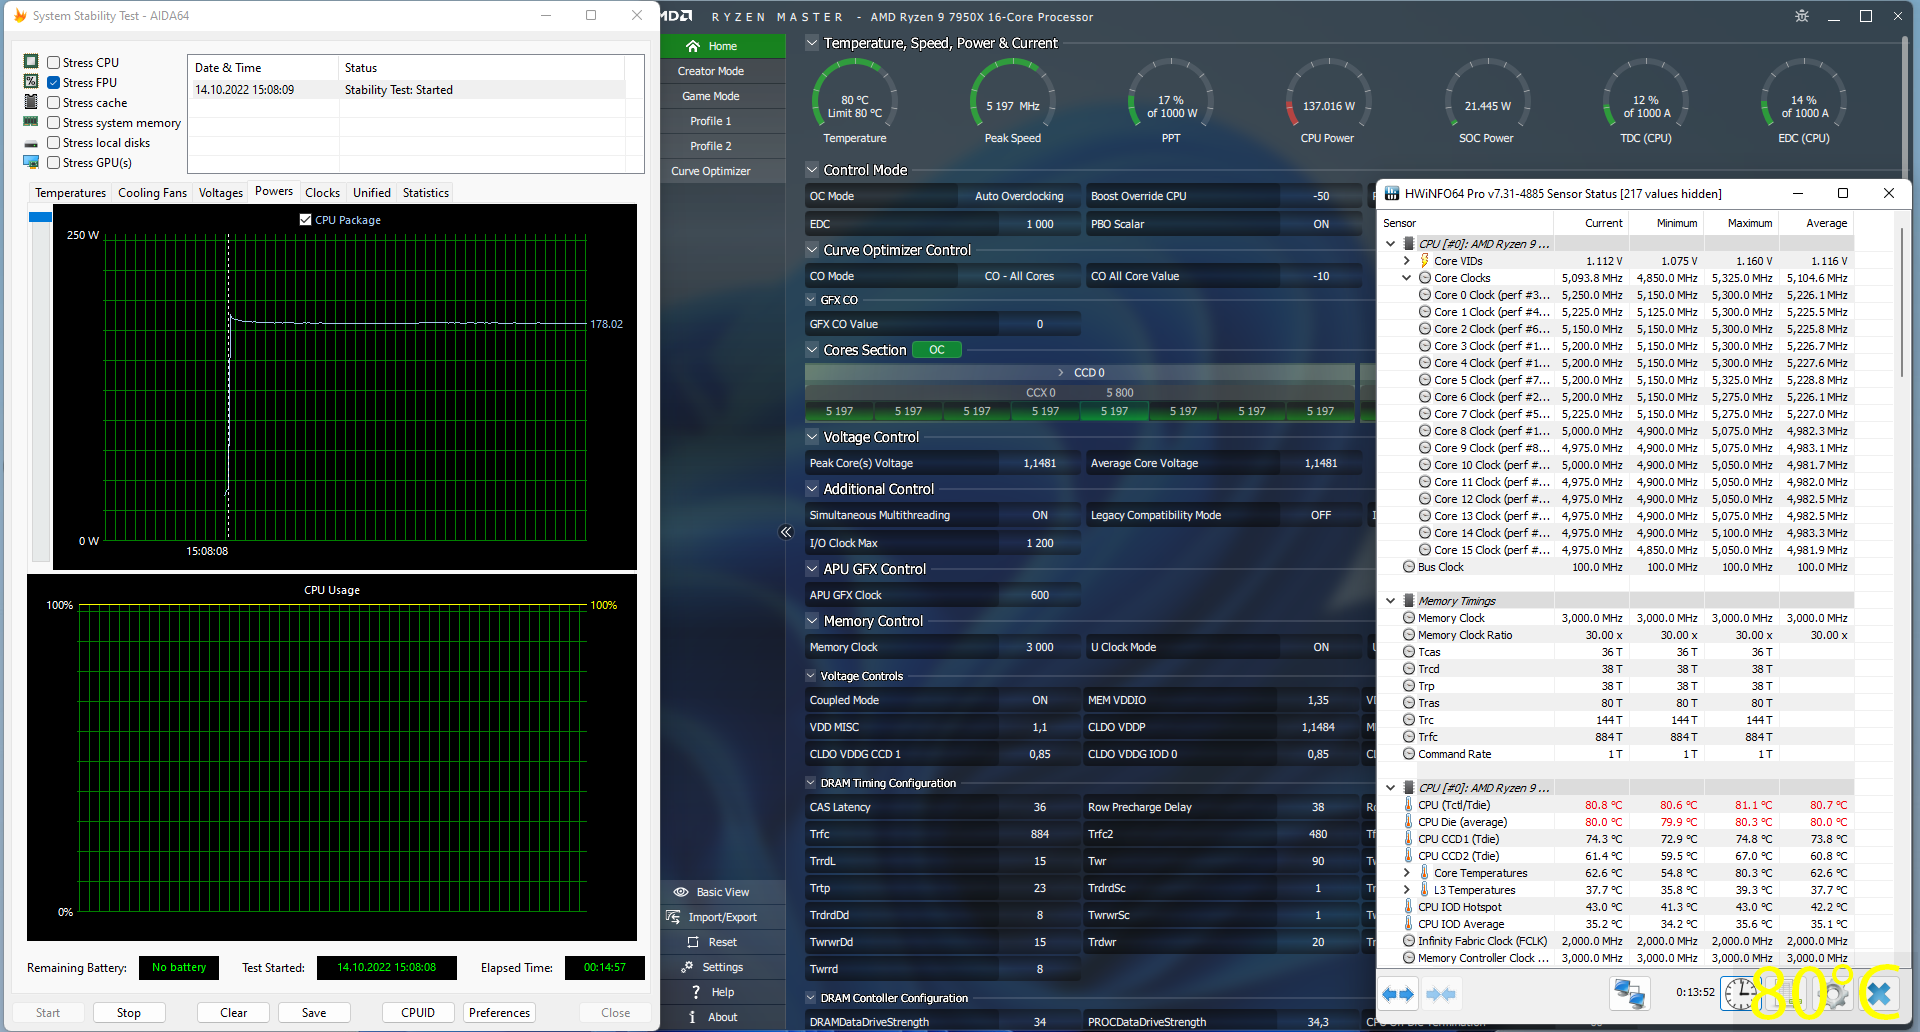
Task: Click the Import/Export icon in Ryzen Master
Action: [673, 917]
